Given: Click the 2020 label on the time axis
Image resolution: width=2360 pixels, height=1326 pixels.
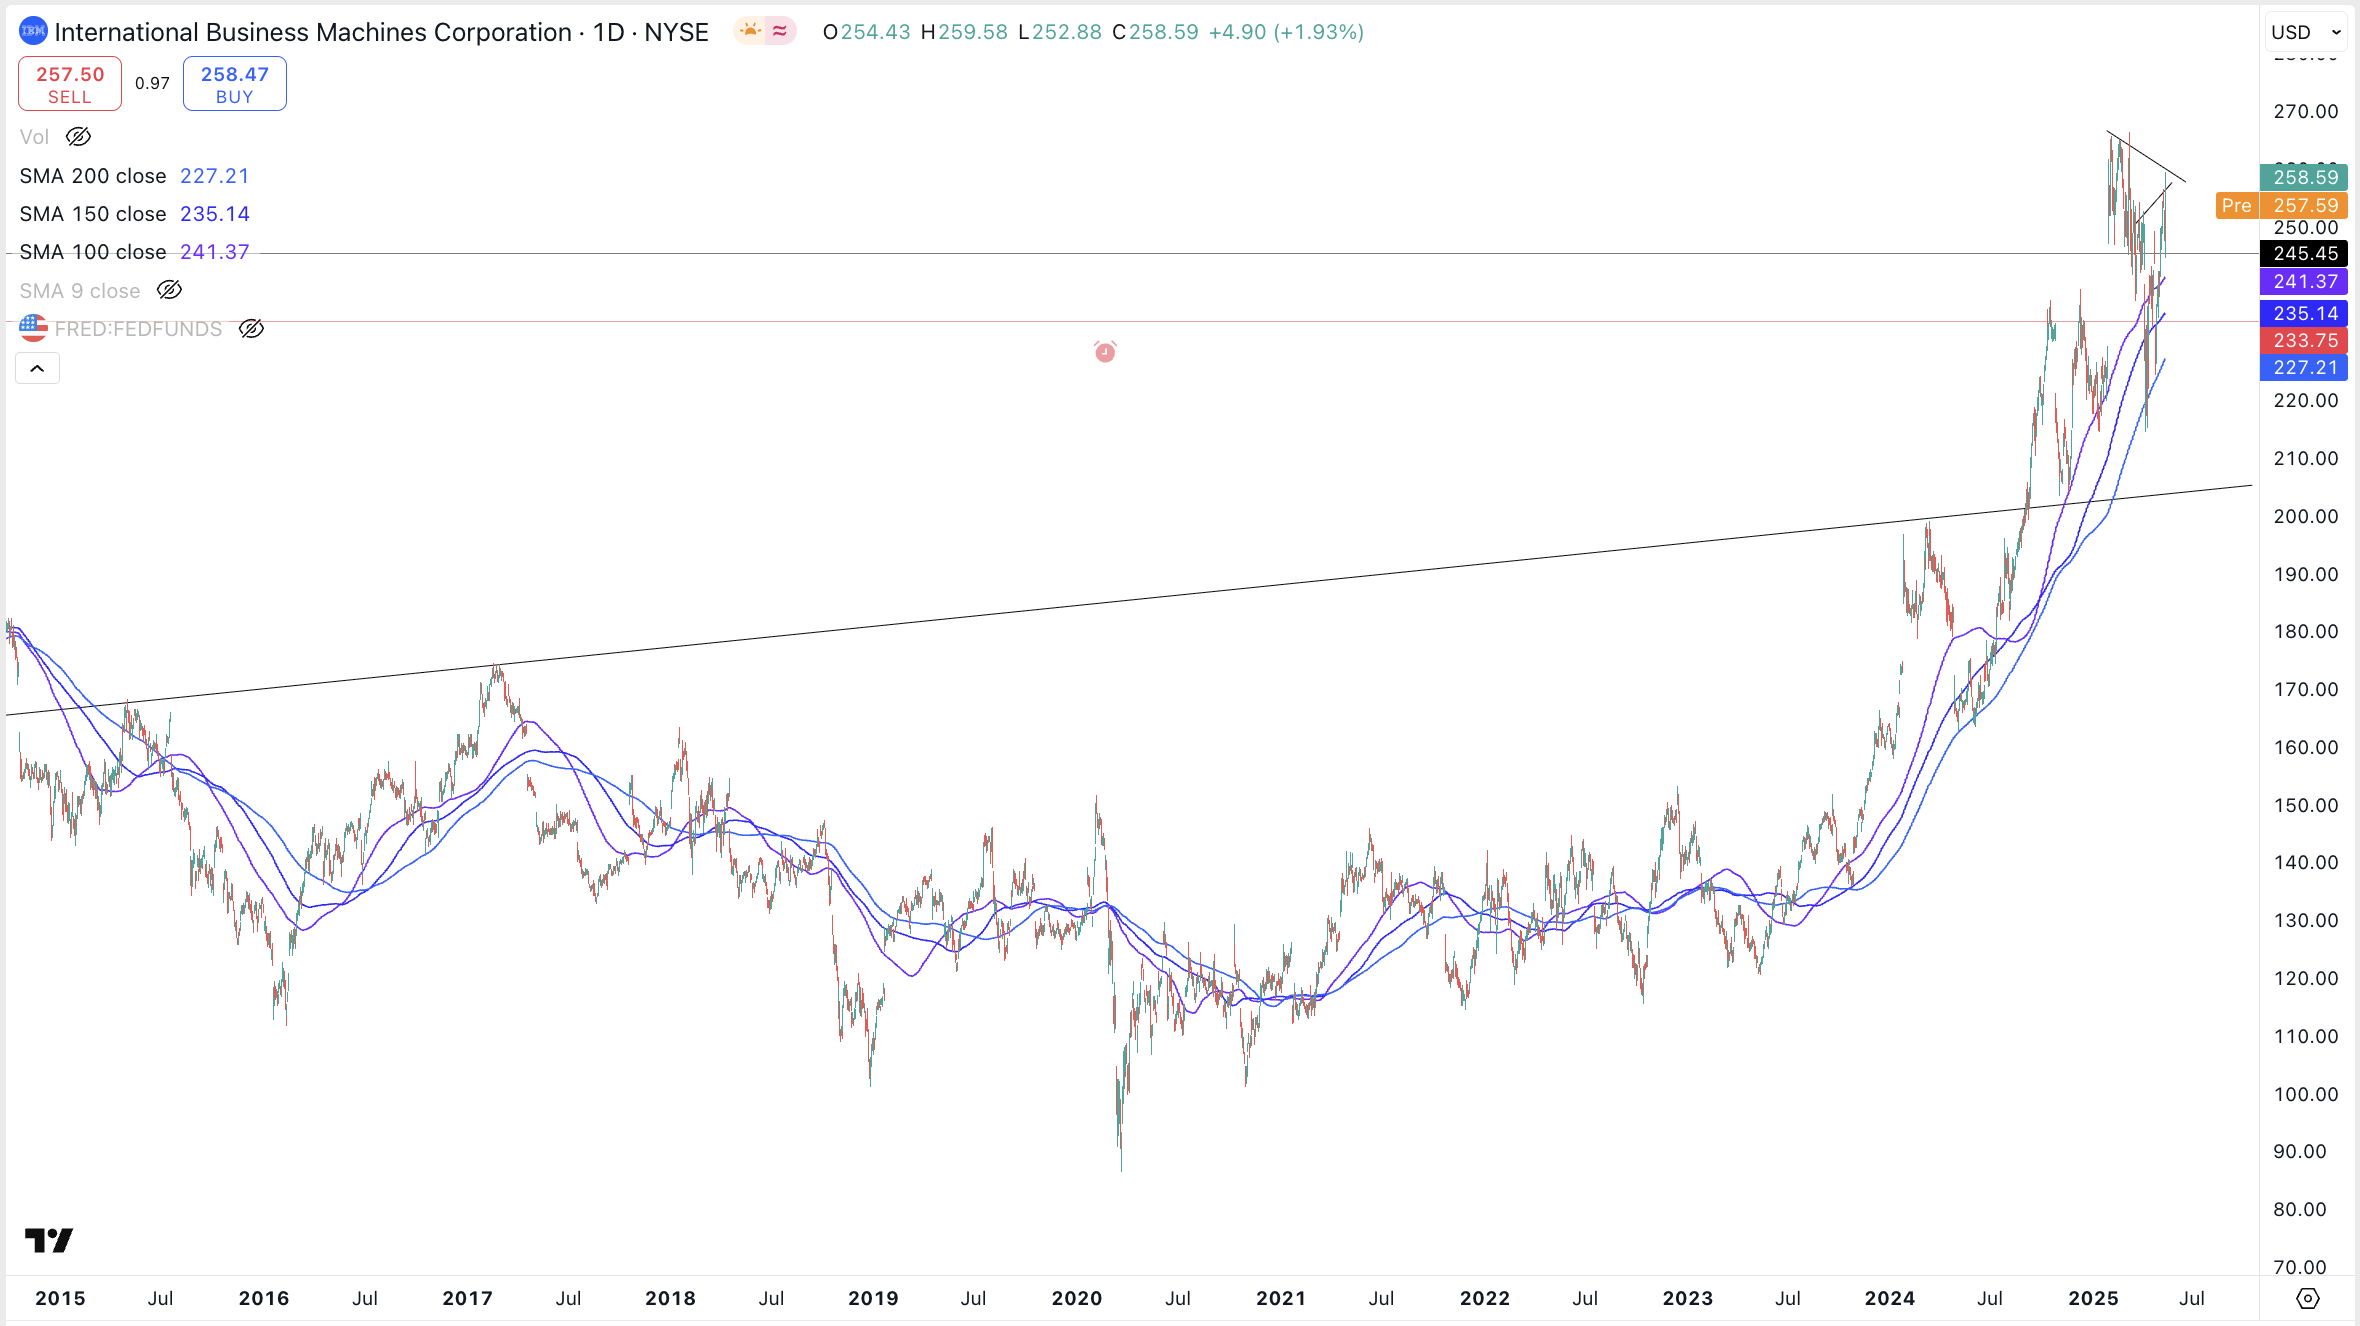Looking at the screenshot, I should [x=1077, y=1298].
